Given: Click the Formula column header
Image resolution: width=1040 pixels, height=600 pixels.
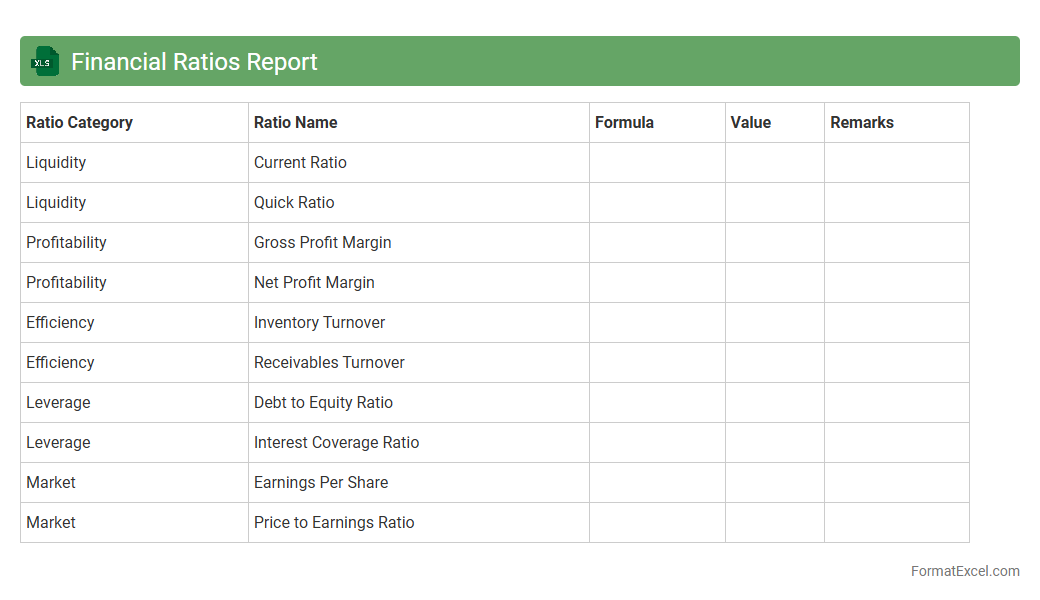Looking at the screenshot, I should (x=624, y=122).
